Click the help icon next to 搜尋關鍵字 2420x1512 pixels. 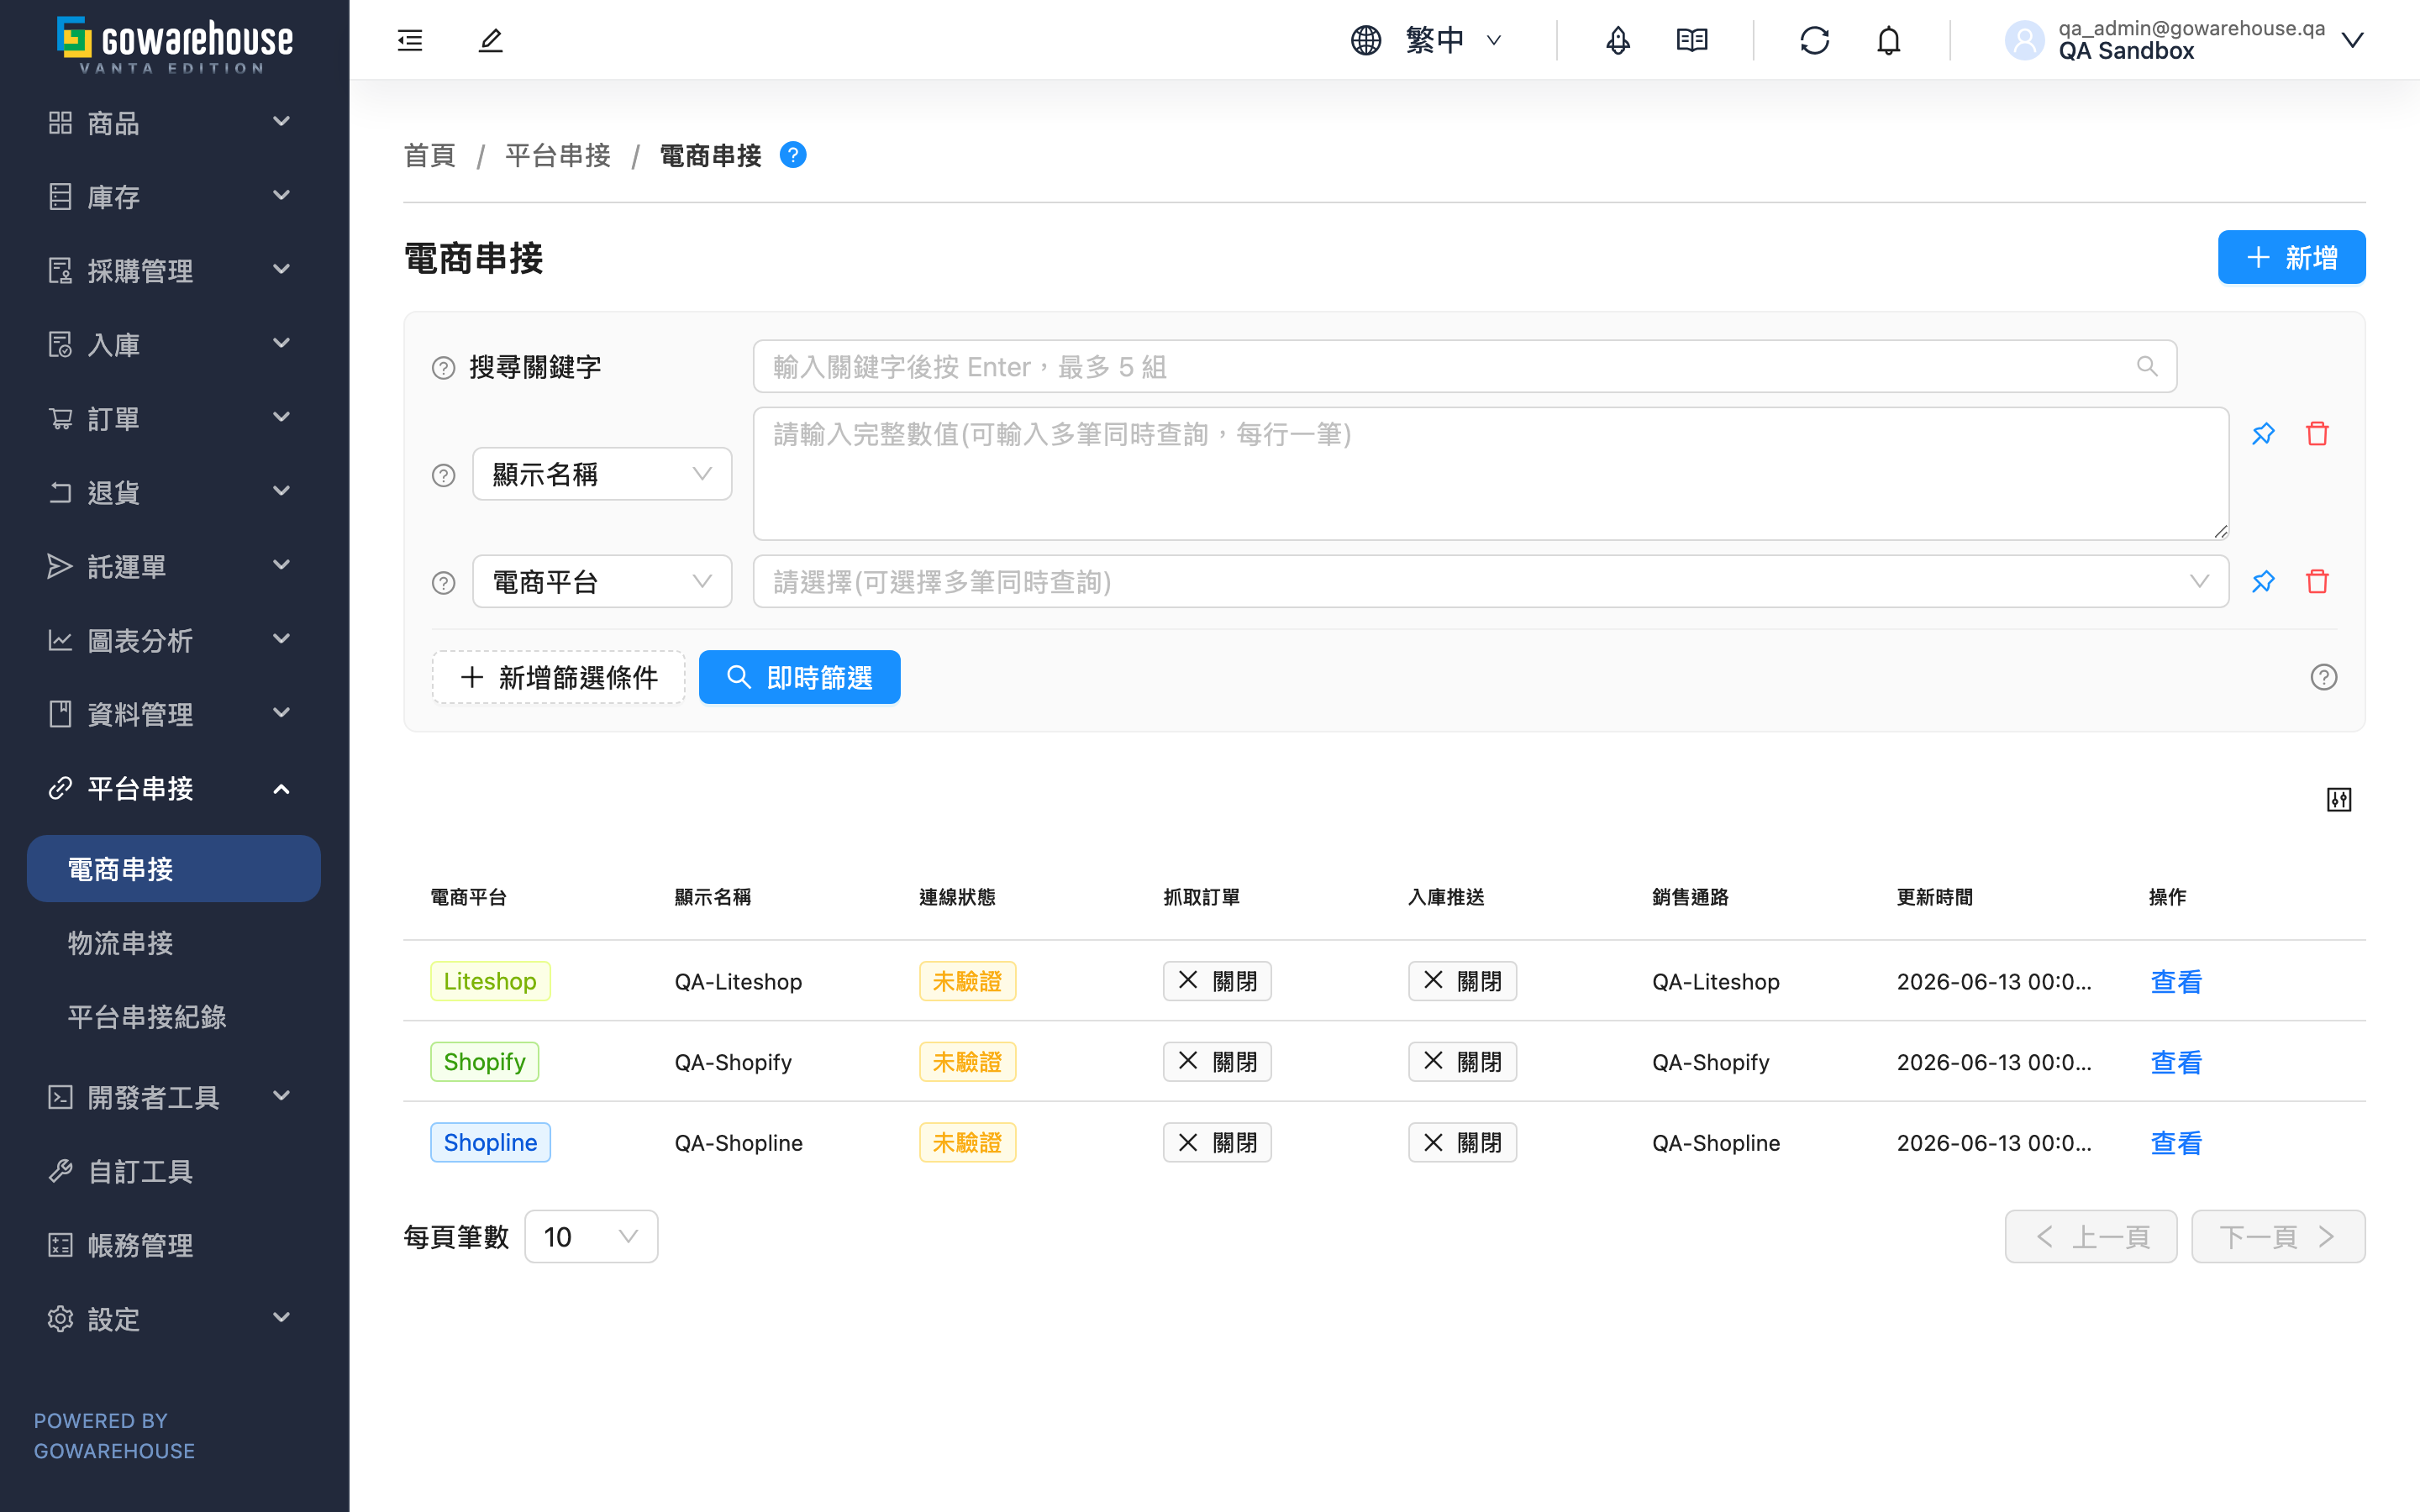click(443, 368)
